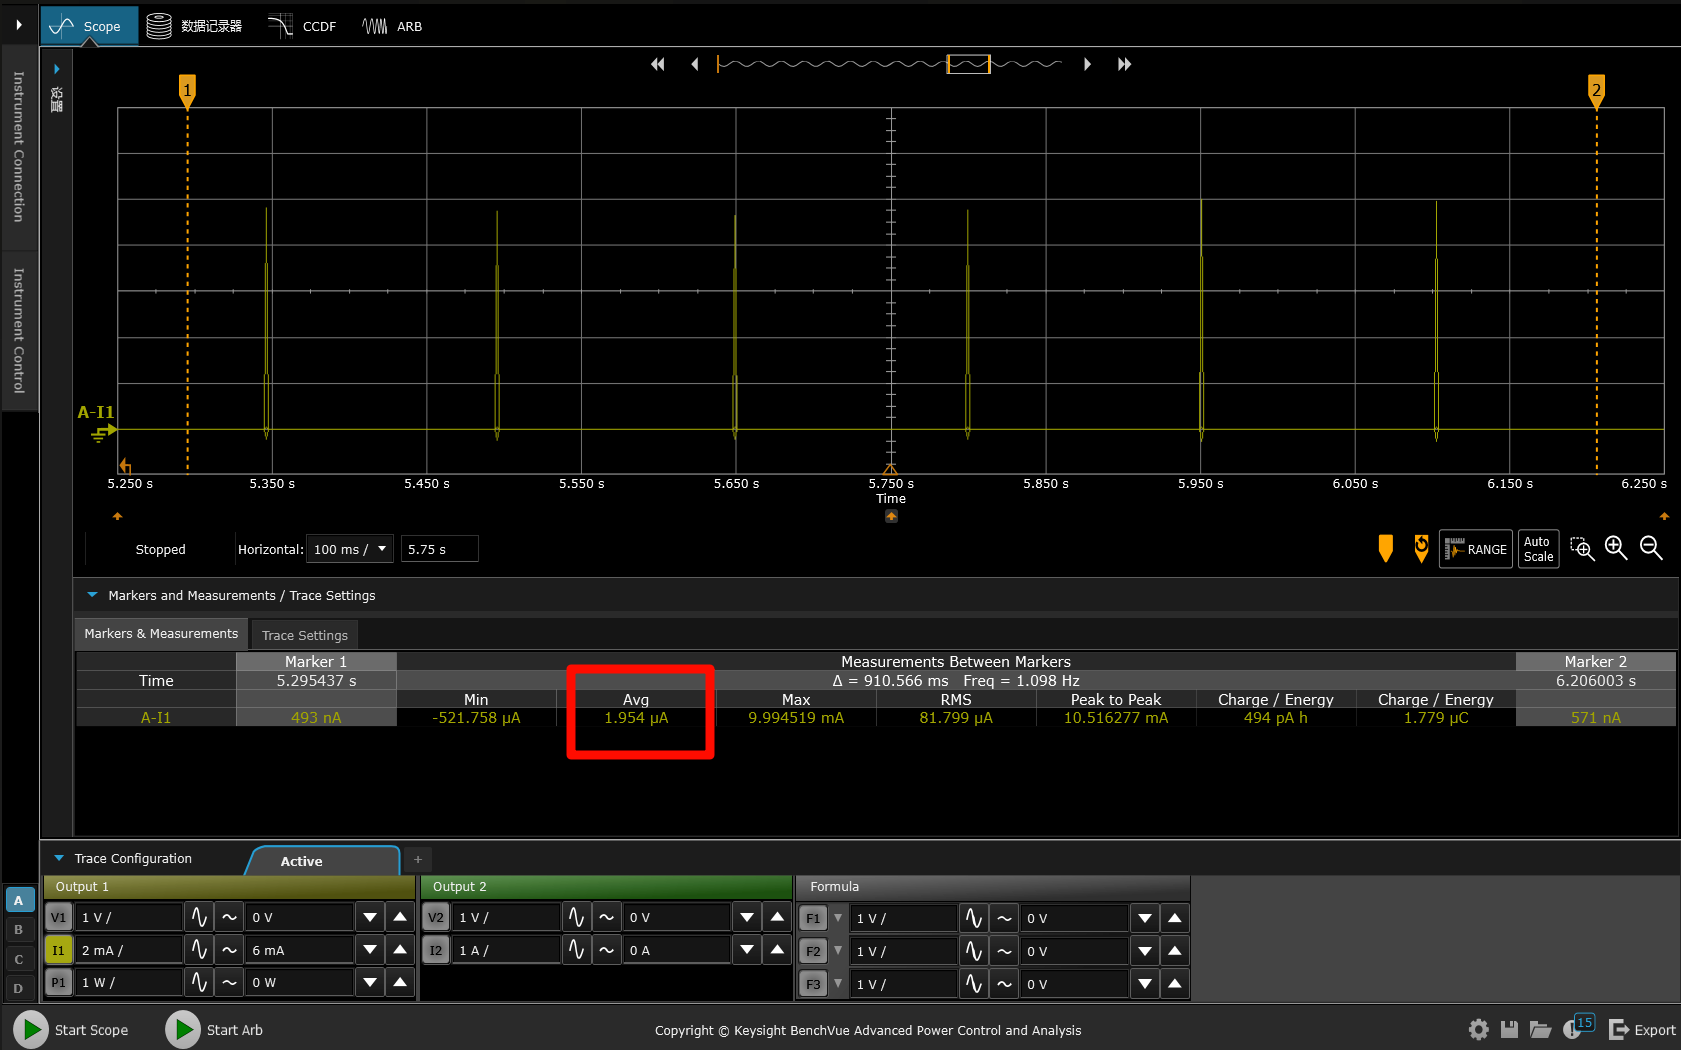The height and width of the screenshot is (1050, 1681).
Task: Select marker 1 flag on the graph
Action: pos(187,90)
